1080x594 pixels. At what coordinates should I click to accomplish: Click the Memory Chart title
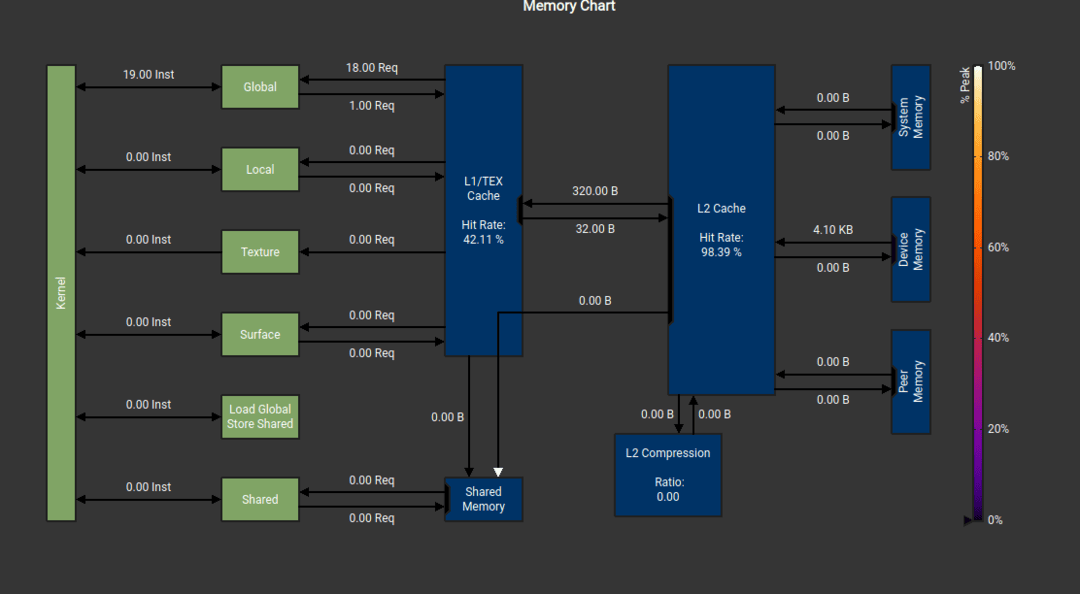coord(569,6)
